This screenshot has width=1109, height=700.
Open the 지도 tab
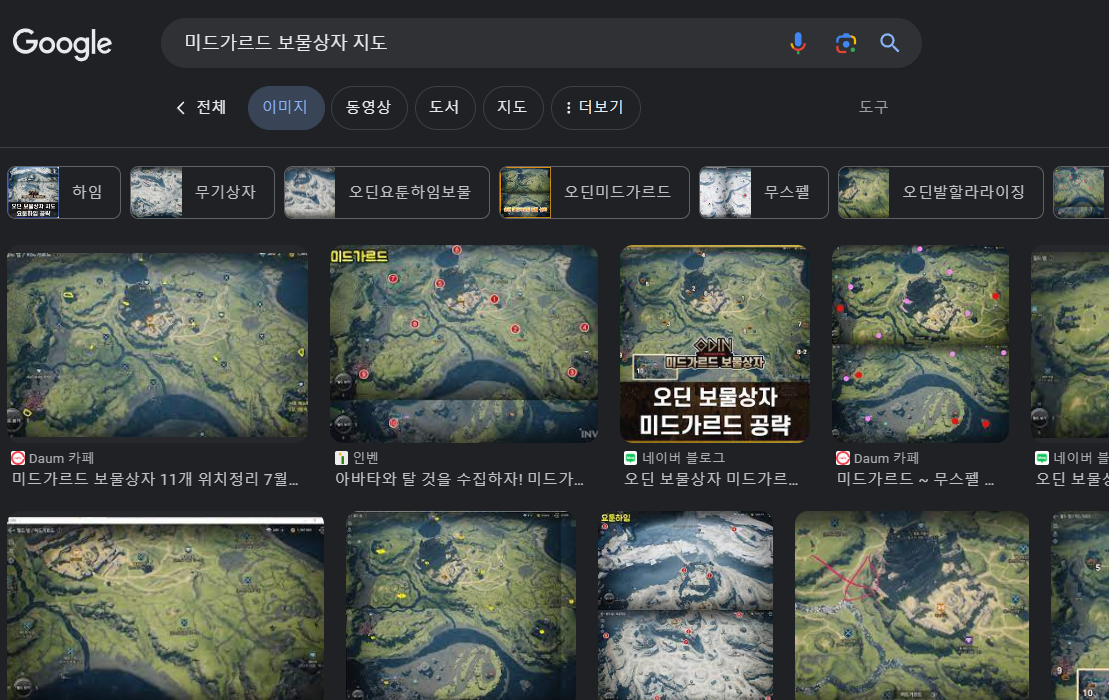coord(512,107)
